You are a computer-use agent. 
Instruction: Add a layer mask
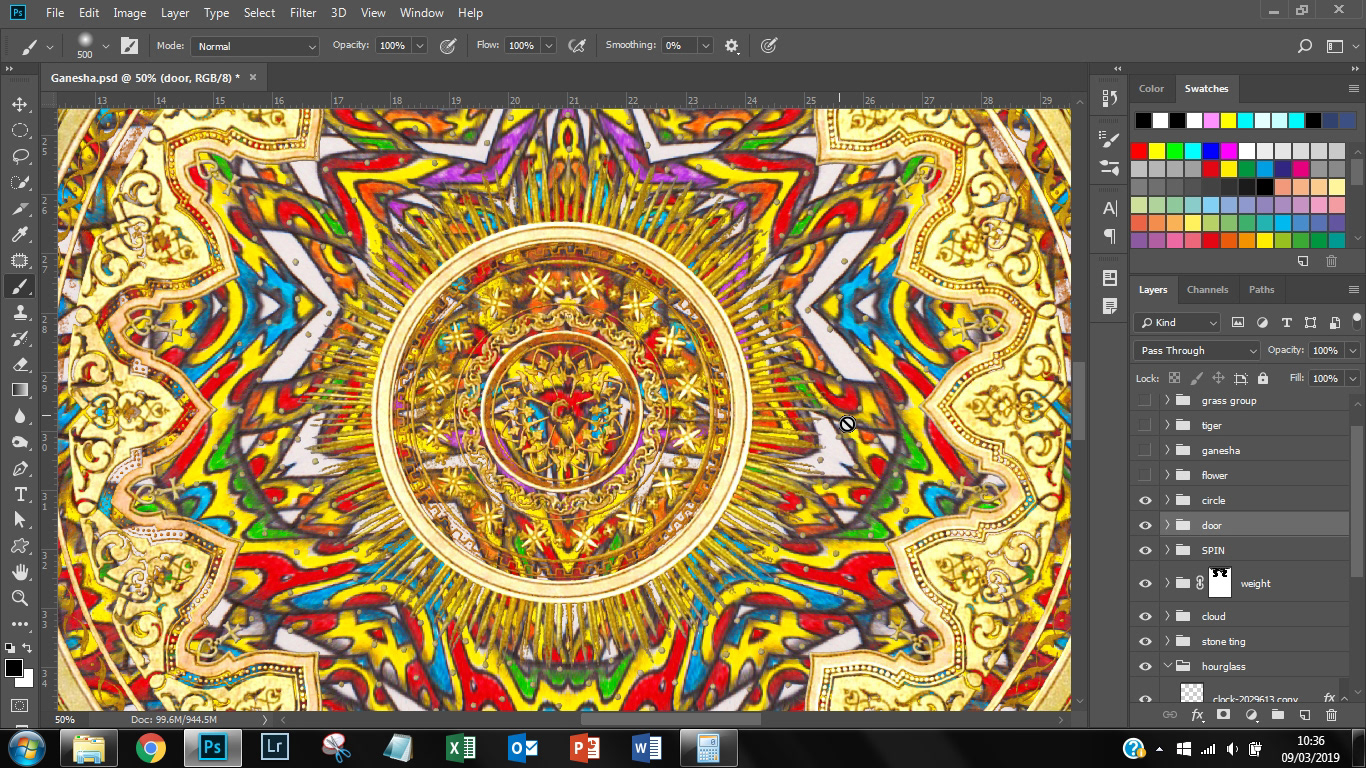pos(1223,715)
